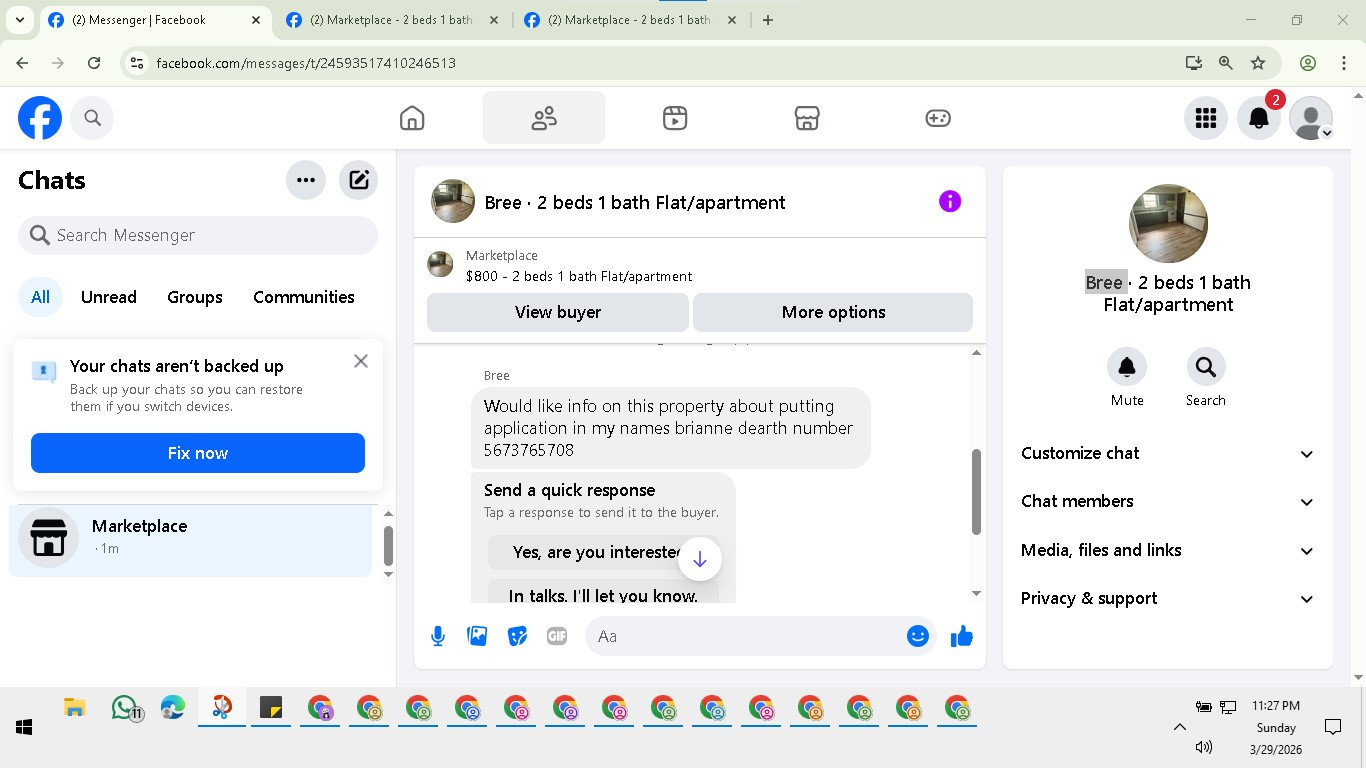Open the emoji picker smiley icon
The width and height of the screenshot is (1366, 768).
tap(918, 636)
